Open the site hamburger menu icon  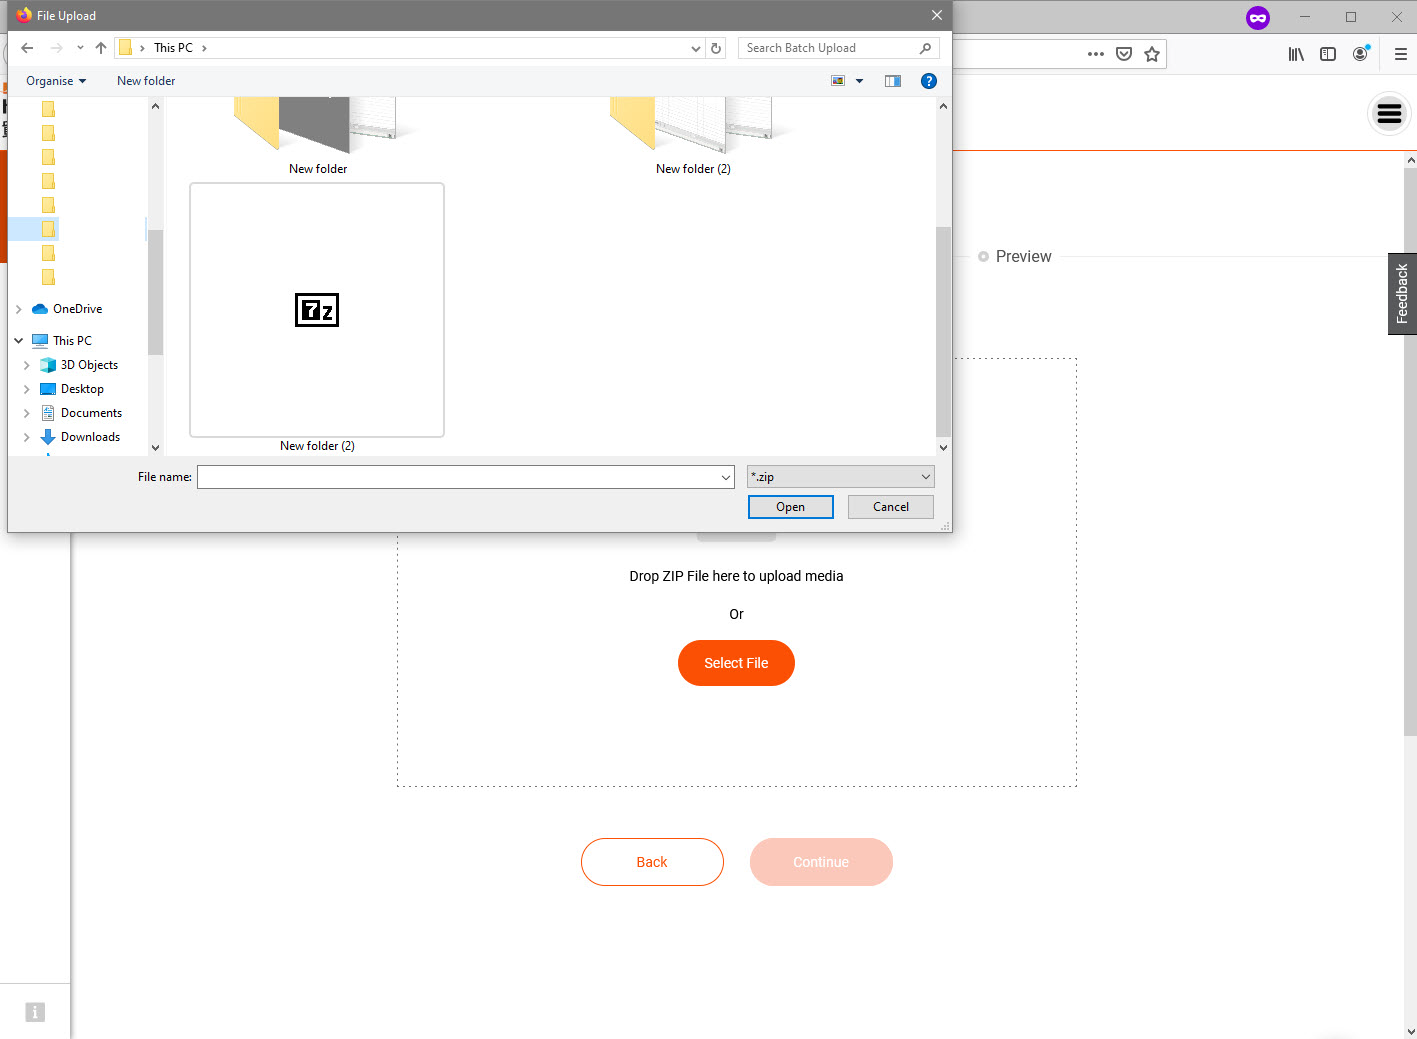[1389, 114]
